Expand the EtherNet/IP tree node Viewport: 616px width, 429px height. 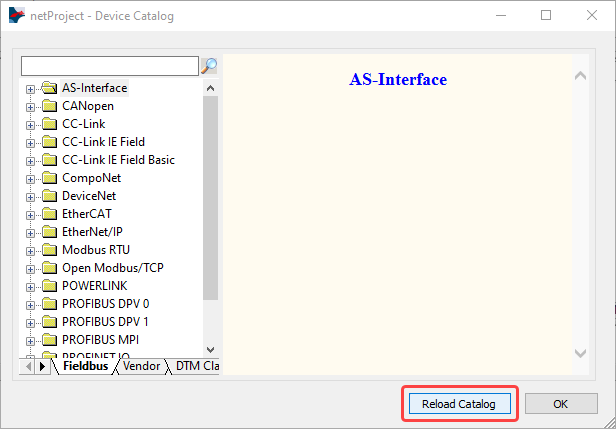click(30, 233)
